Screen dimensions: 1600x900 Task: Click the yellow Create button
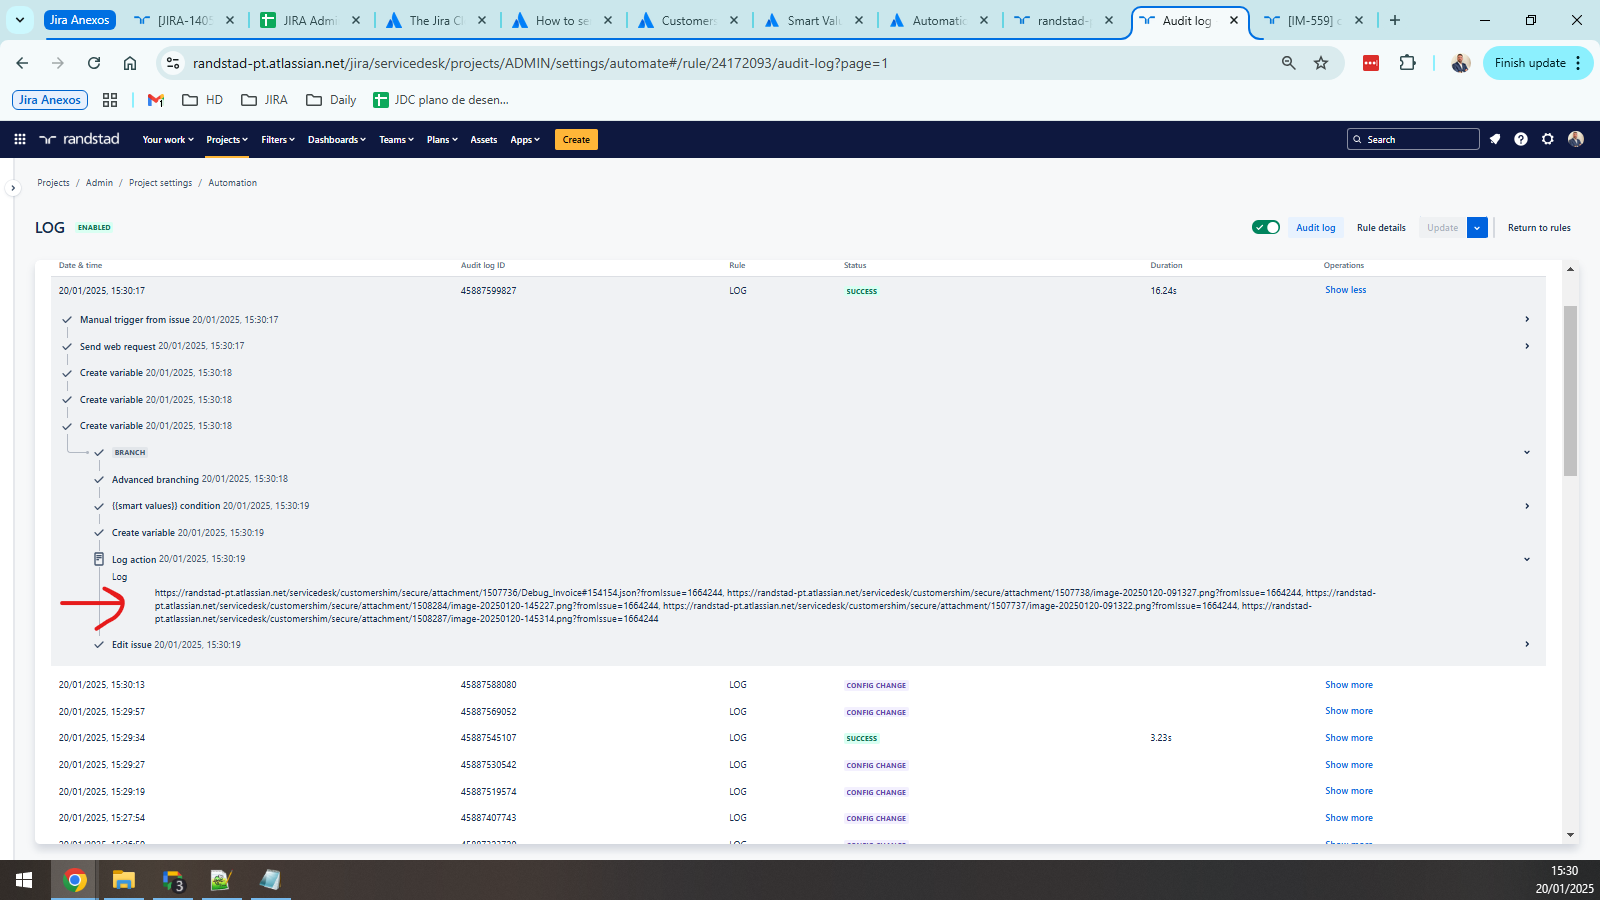point(576,140)
